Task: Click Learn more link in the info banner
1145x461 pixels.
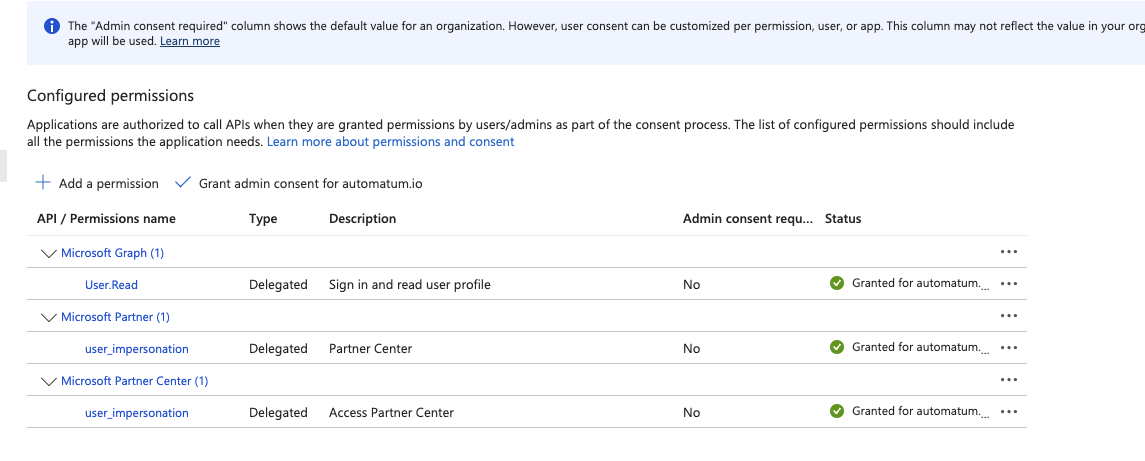Action: click(x=190, y=42)
